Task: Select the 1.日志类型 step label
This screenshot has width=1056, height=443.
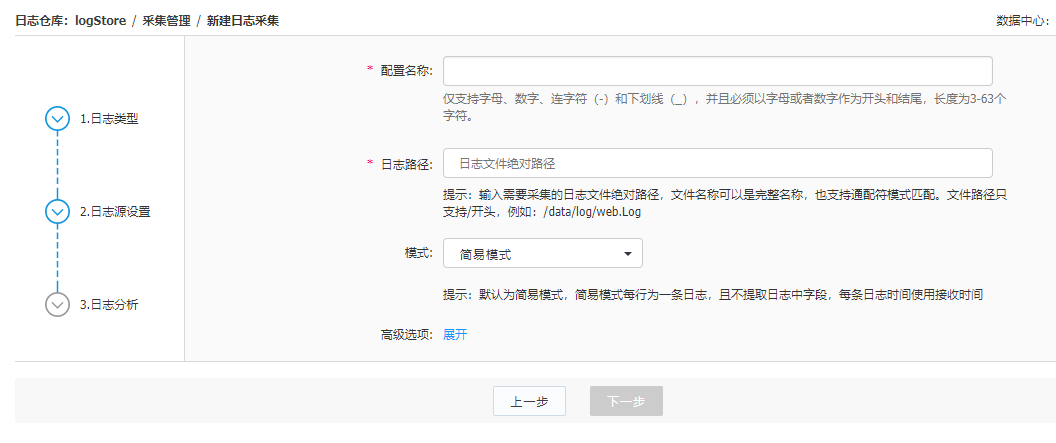Action: 109,119
